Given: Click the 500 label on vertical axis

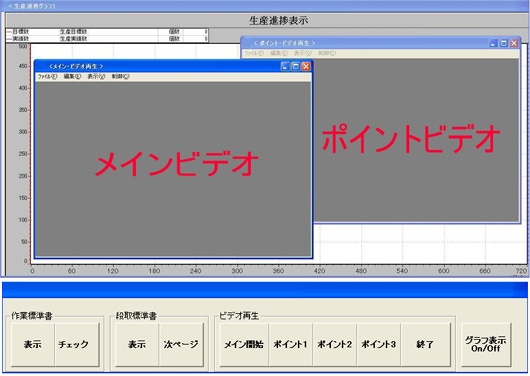Looking at the screenshot, I should click(x=23, y=46).
